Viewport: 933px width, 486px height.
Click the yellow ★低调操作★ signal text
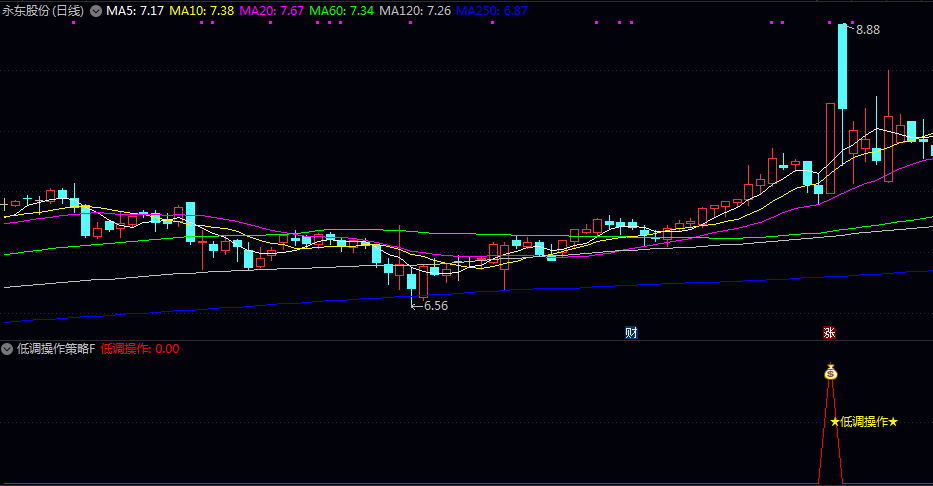(863, 422)
